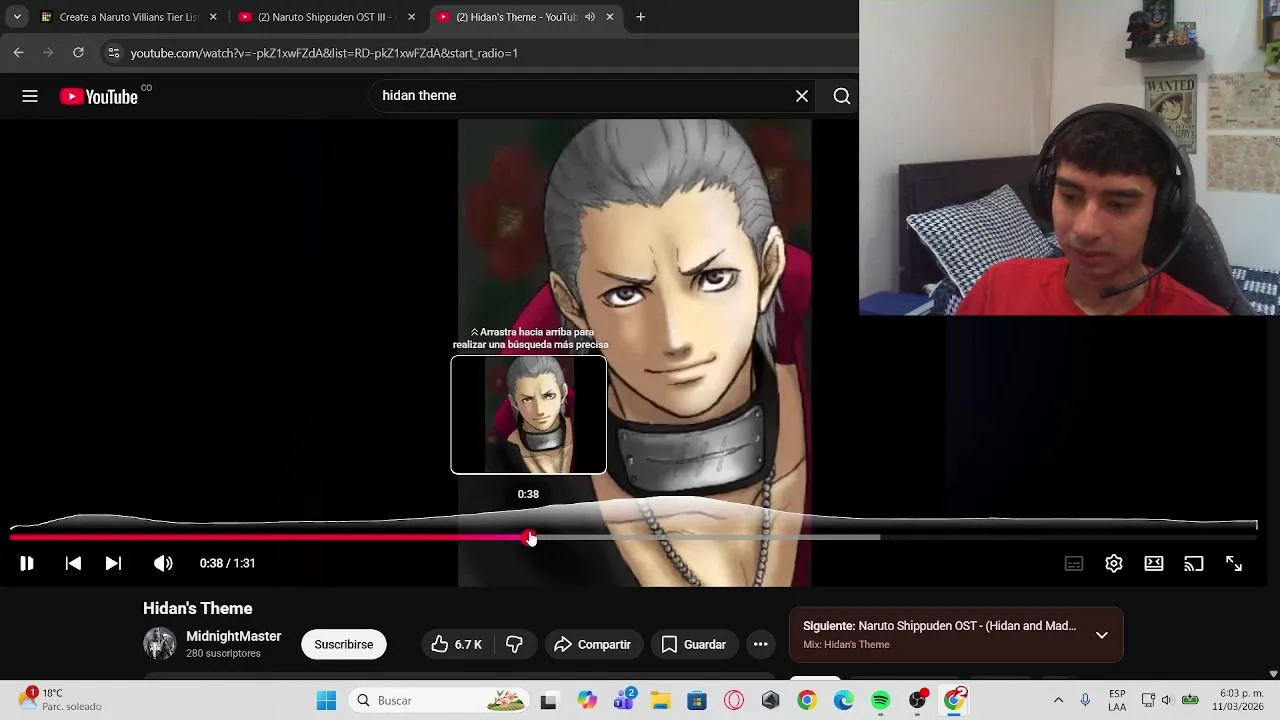Mute the tab via its audio speaker icon
Viewport: 1280px width, 720px height.
590,17
